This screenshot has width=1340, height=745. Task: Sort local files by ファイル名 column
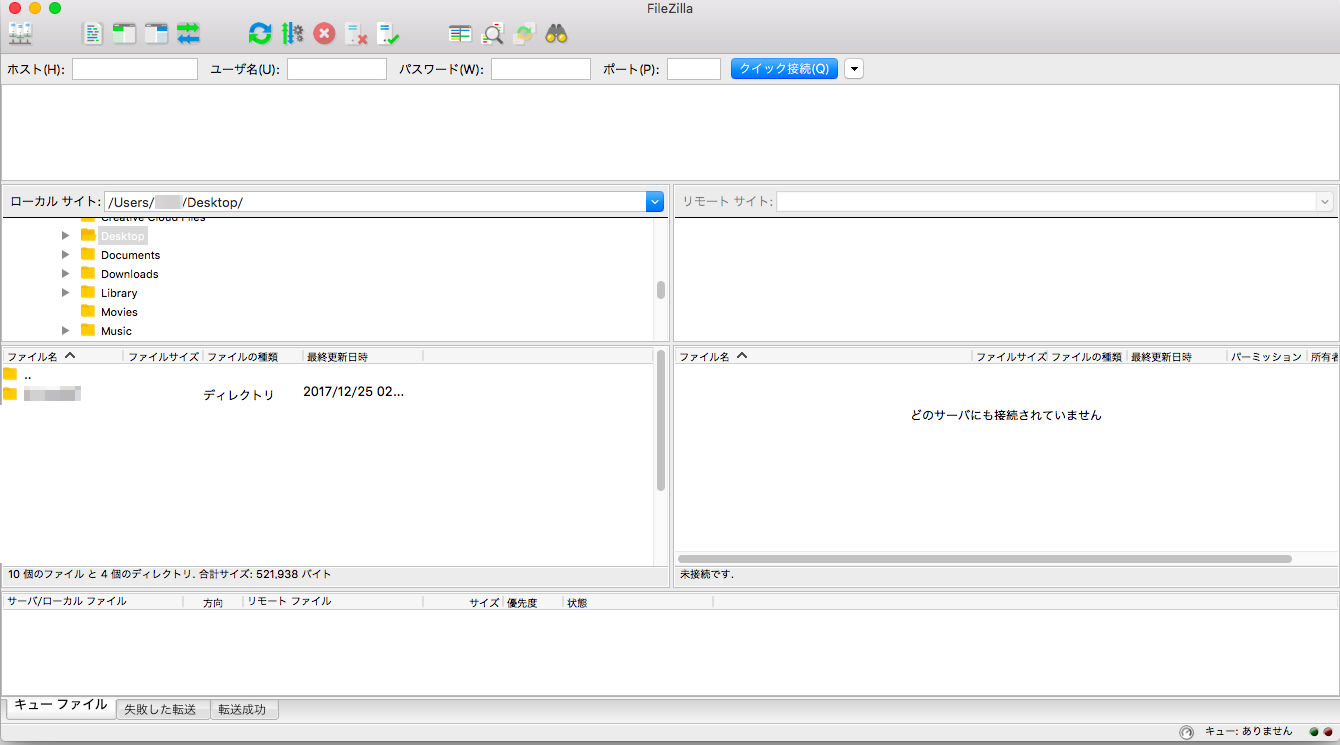(62, 356)
